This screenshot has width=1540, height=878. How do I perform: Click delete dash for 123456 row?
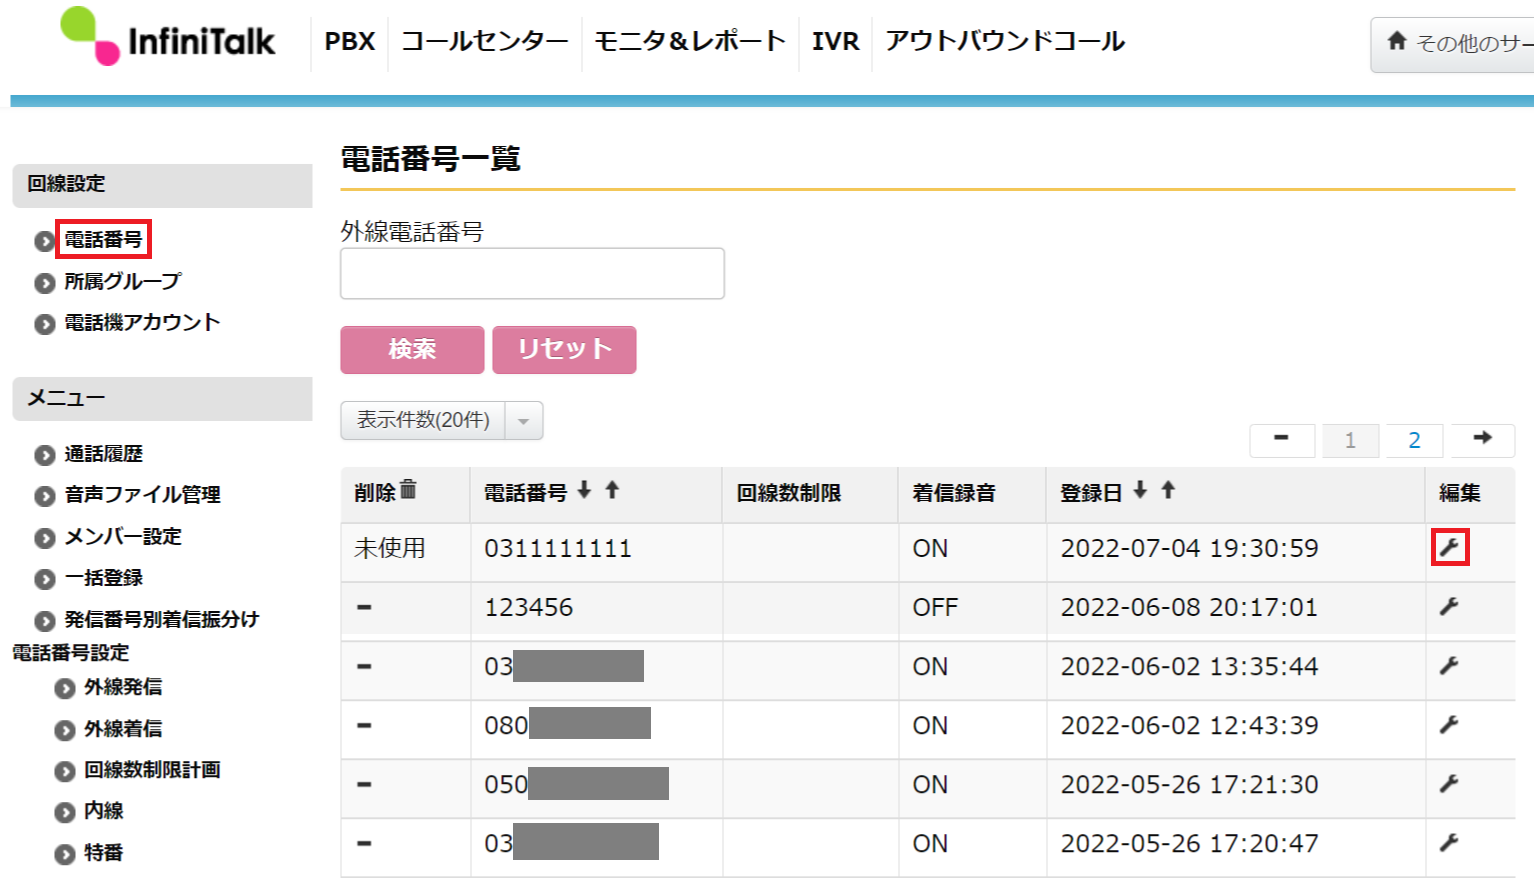[x=364, y=607]
